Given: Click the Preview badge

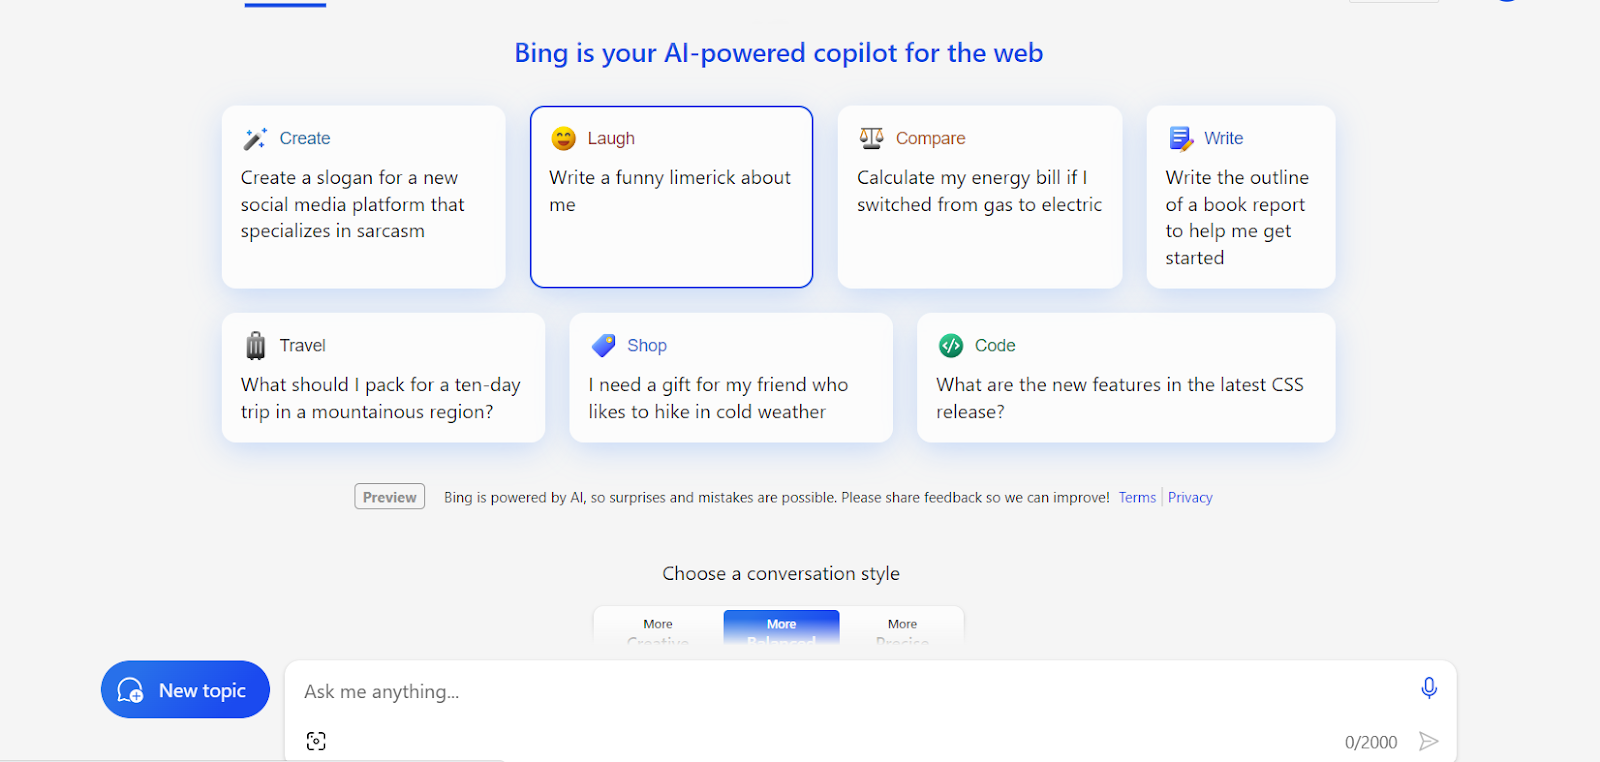Looking at the screenshot, I should click(389, 497).
